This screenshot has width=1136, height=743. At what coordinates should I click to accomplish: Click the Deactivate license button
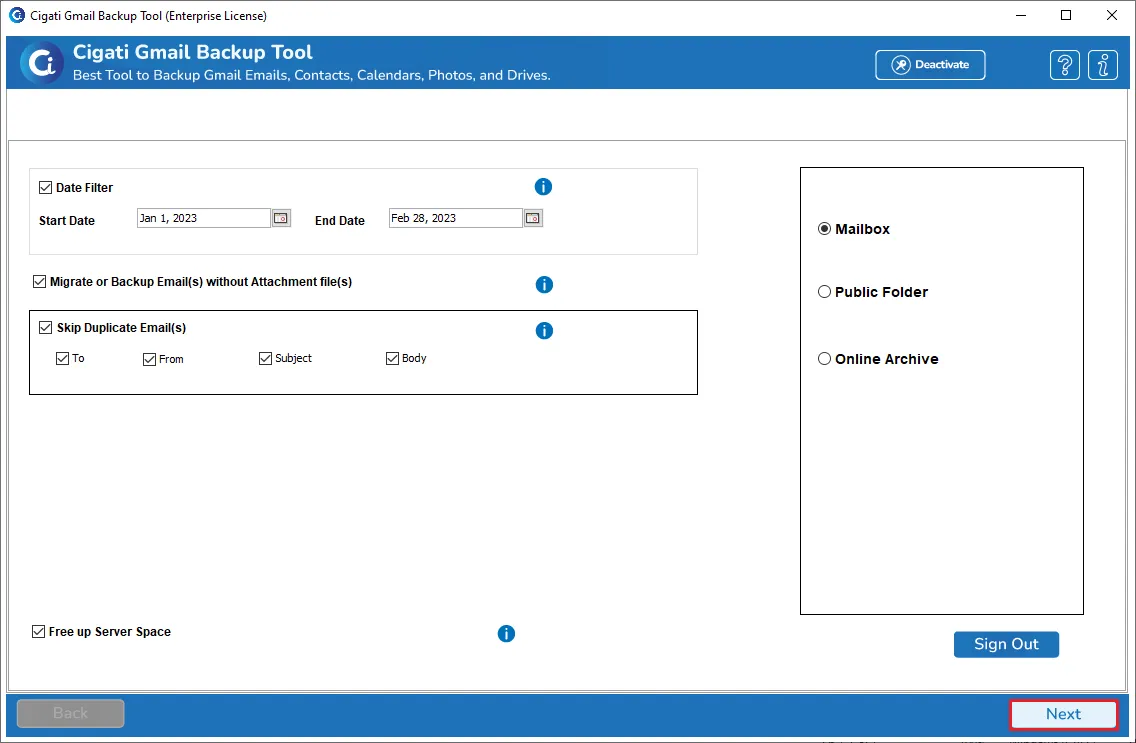pyautogui.click(x=930, y=65)
